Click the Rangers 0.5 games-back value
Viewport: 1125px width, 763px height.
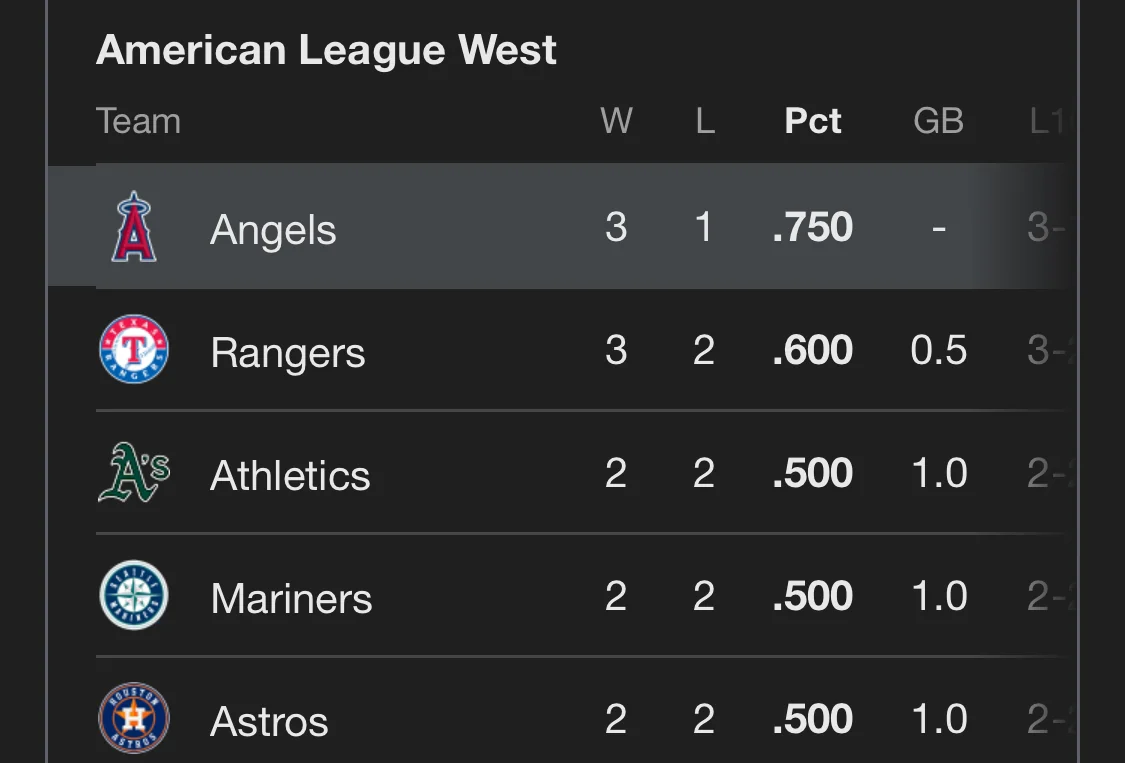[938, 350]
